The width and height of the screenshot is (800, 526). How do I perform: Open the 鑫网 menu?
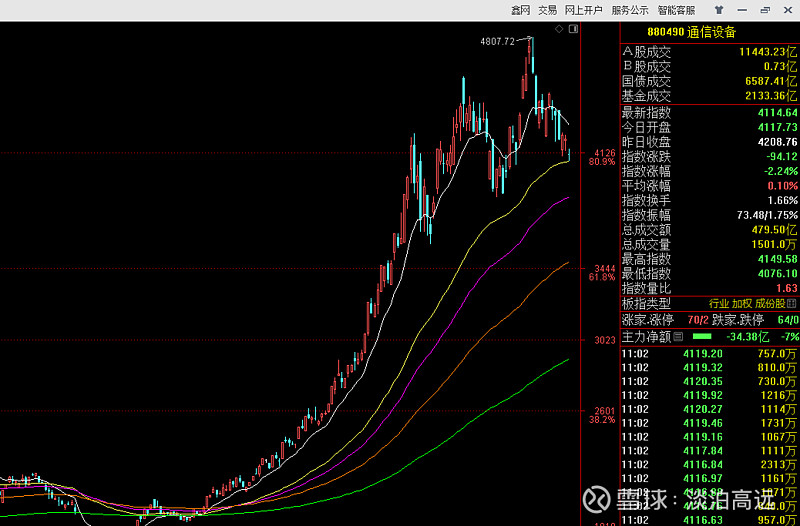coord(521,10)
